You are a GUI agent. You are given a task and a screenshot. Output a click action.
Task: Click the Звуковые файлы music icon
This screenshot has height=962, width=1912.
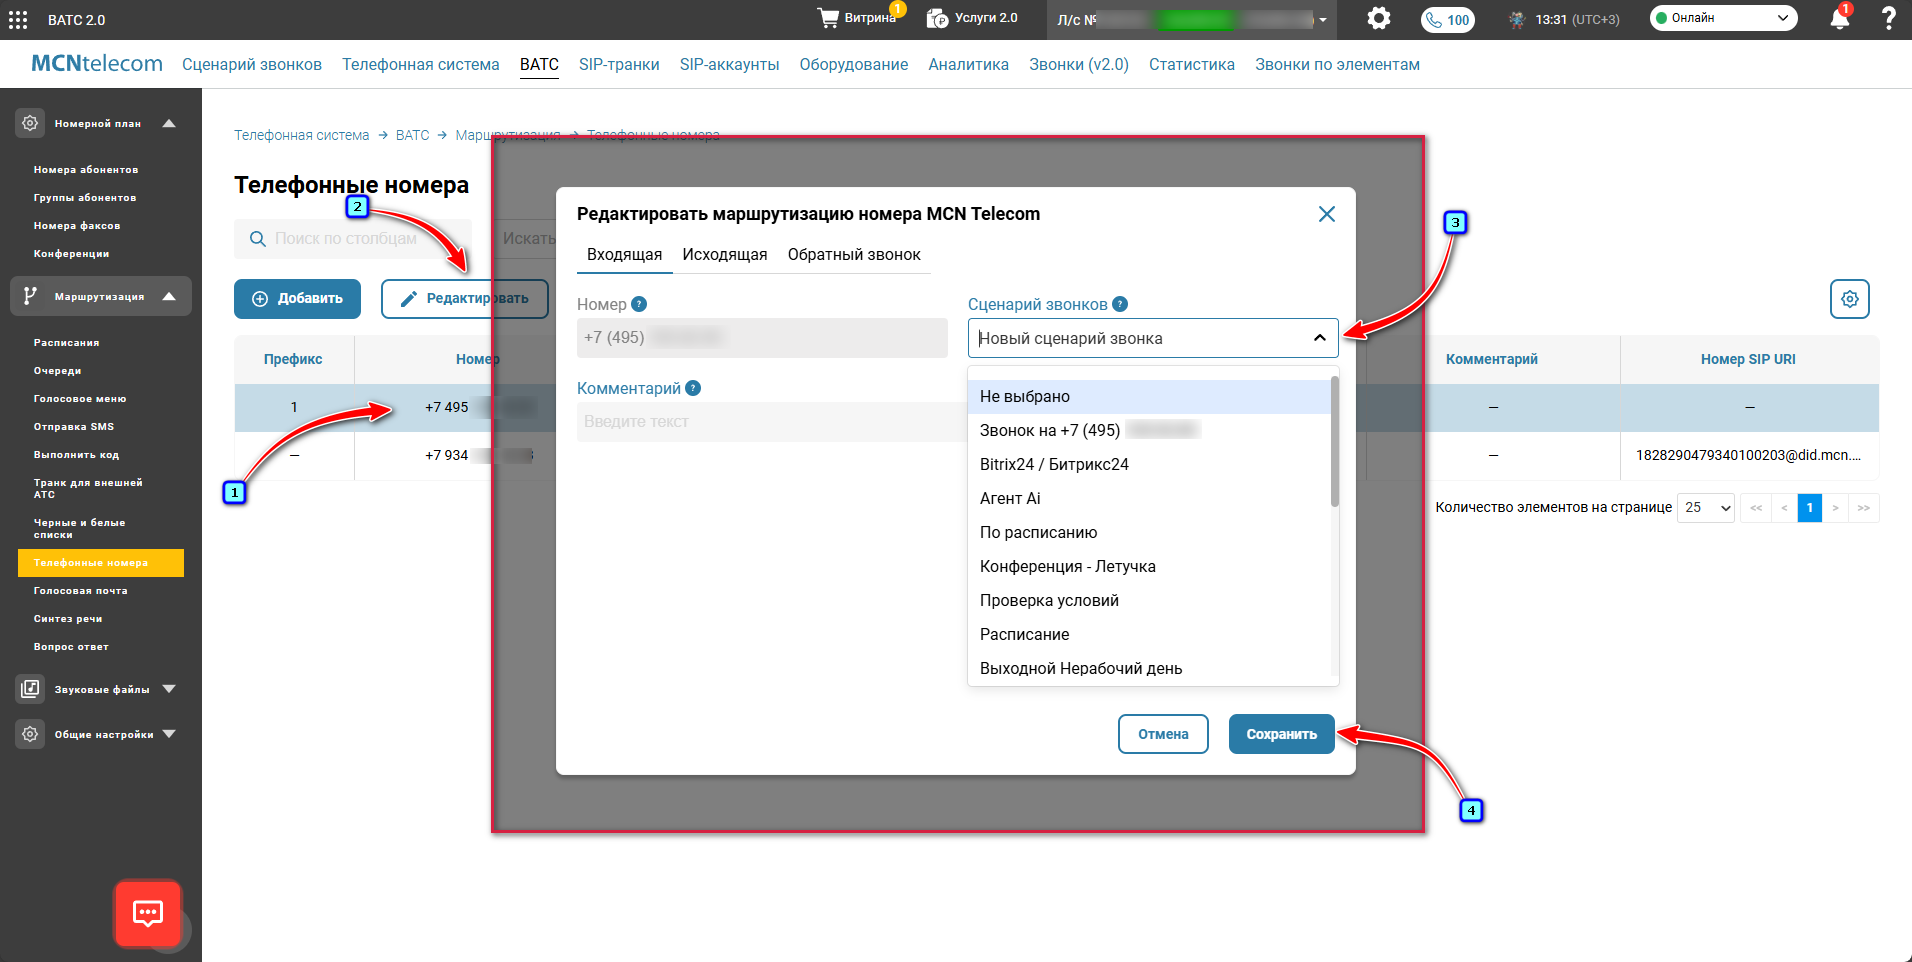[30, 689]
